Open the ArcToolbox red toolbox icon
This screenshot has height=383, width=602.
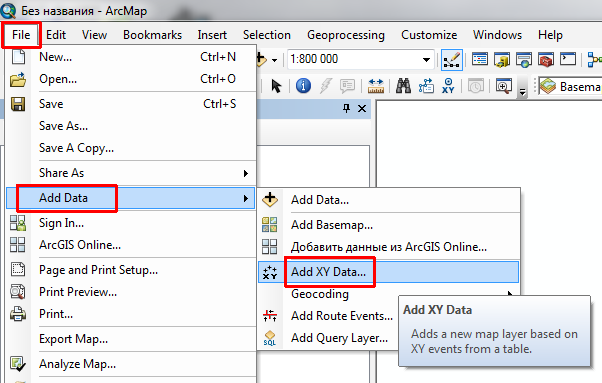pyautogui.click(x=546, y=59)
